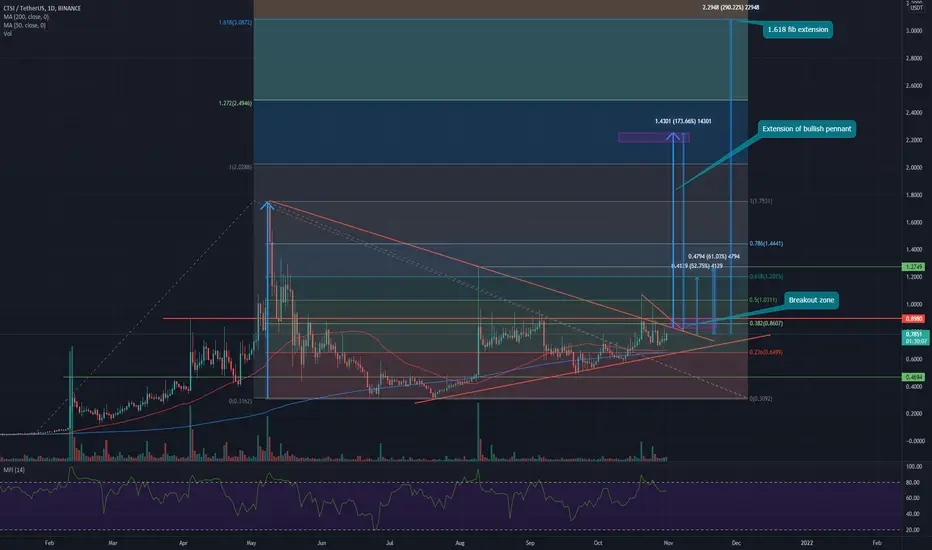Viewport: 932px width, 550px height.
Task: Click the 100.00 MFI axis tick
Action: pyautogui.click(x=914, y=467)
